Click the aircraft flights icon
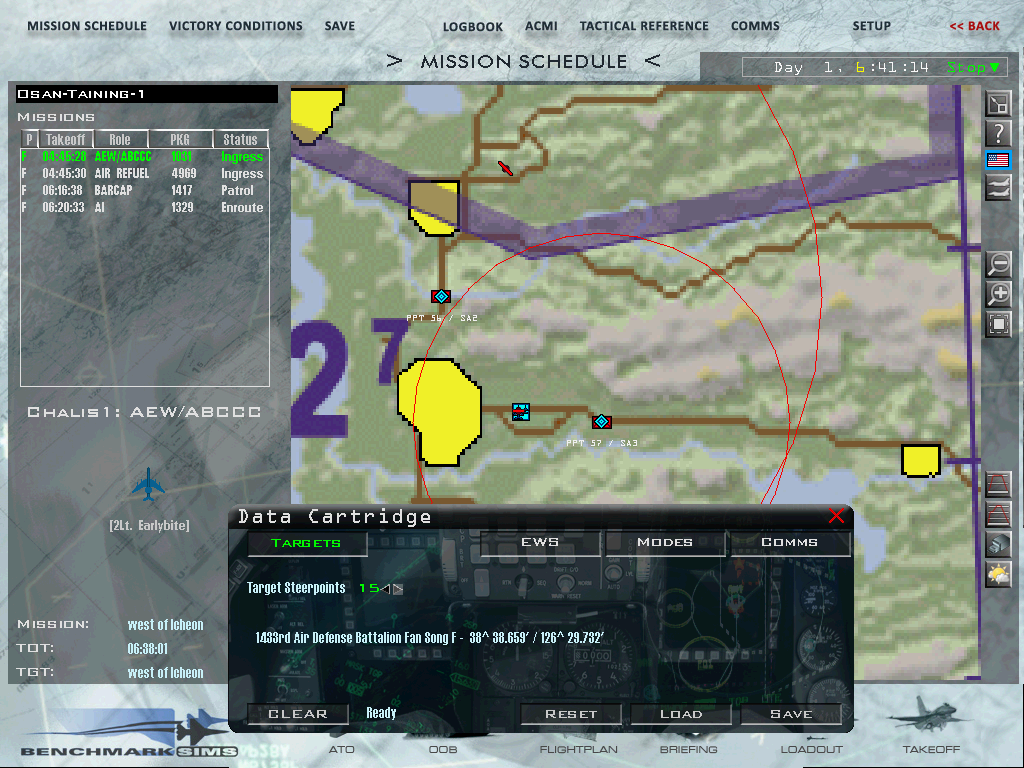This screenshot has height=768, width=1024. (998, 186)
